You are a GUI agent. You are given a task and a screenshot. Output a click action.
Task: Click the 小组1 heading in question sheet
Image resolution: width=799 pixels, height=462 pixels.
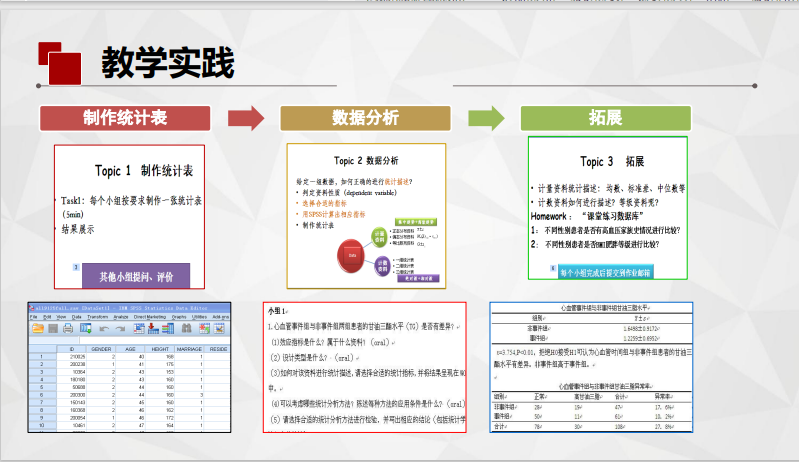(277, 311)
